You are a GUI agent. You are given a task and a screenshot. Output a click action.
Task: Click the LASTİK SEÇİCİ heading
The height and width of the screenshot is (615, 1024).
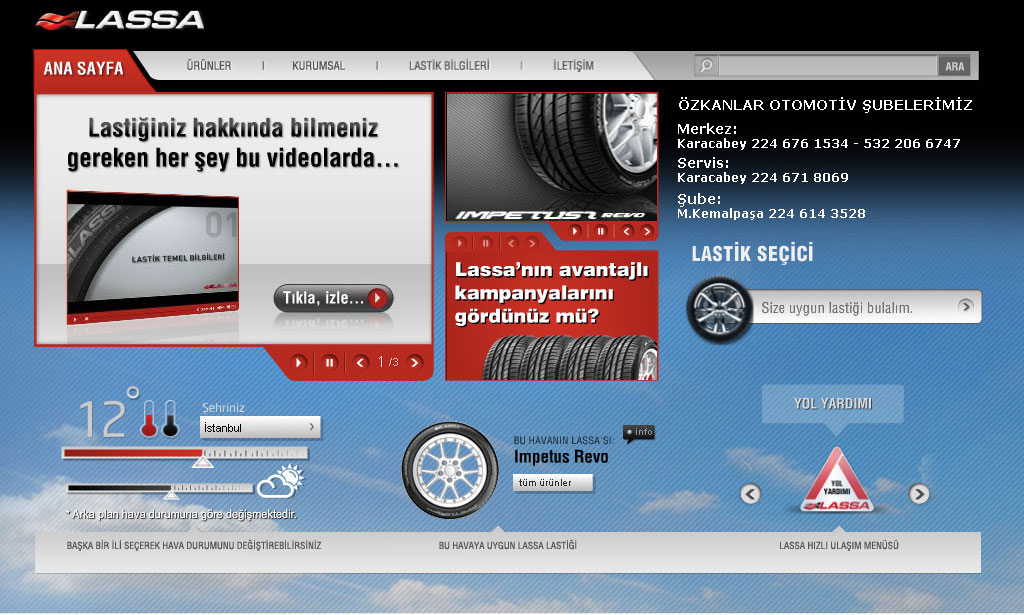click(x=752, y=253)
